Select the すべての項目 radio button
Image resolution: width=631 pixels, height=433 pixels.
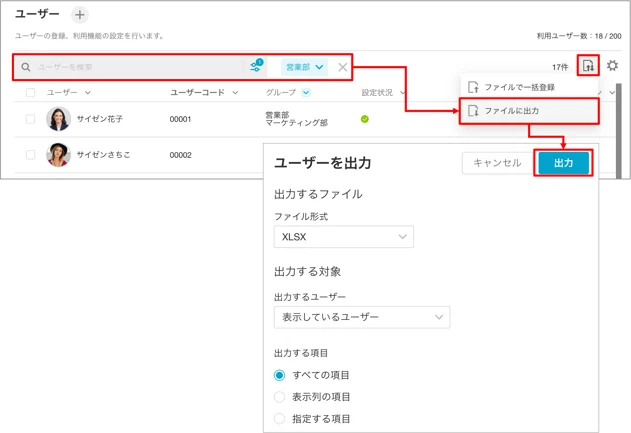point(279,375)
